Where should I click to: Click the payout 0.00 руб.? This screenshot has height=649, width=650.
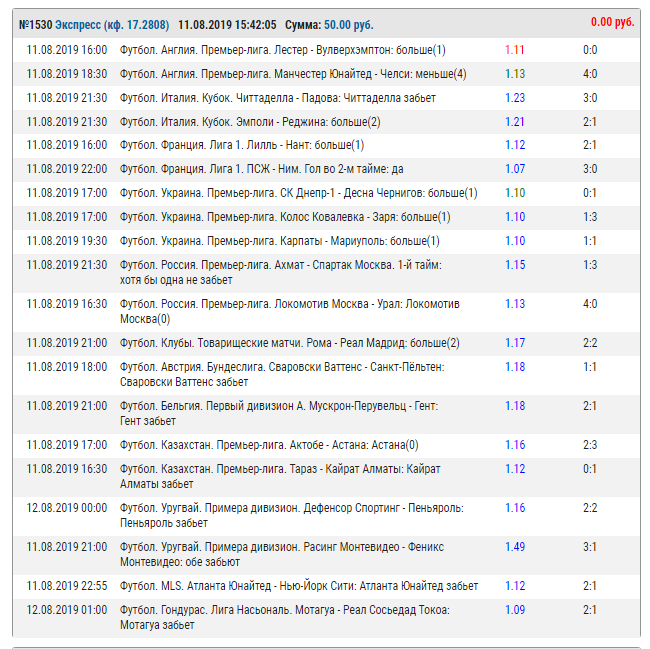point(613,22)
